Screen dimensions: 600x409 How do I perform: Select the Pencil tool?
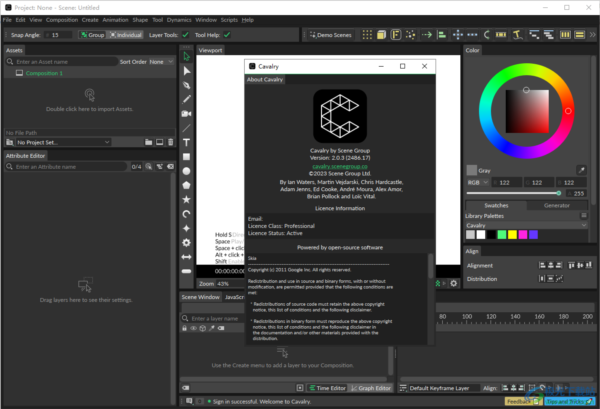click(x=186, y=99)
